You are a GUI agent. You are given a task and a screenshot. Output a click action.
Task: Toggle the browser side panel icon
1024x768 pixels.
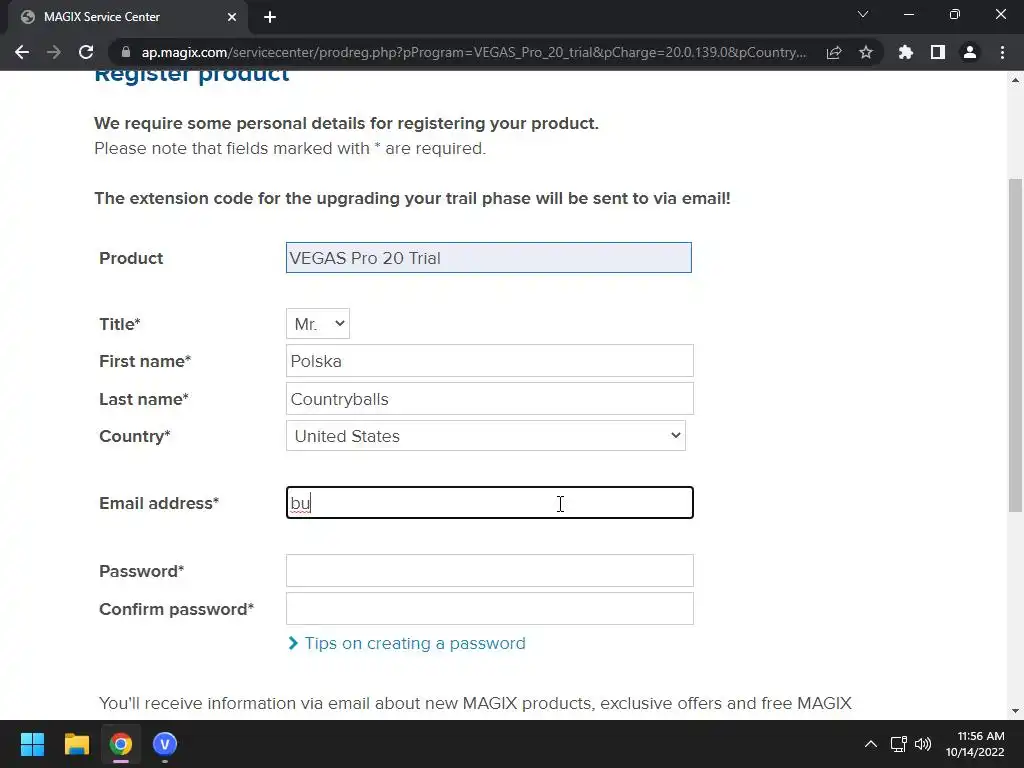pos(938,52)
